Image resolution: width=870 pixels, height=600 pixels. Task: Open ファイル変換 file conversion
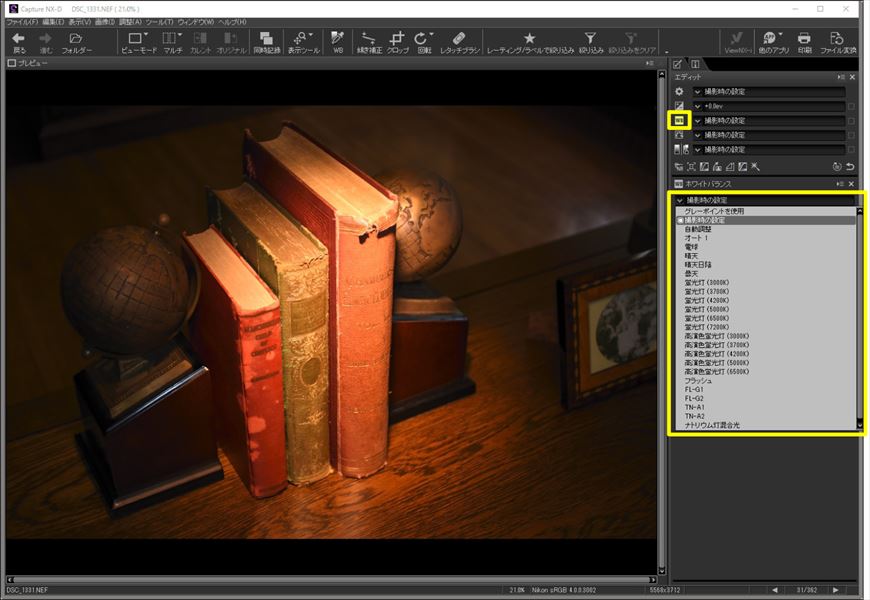[837, 42]
